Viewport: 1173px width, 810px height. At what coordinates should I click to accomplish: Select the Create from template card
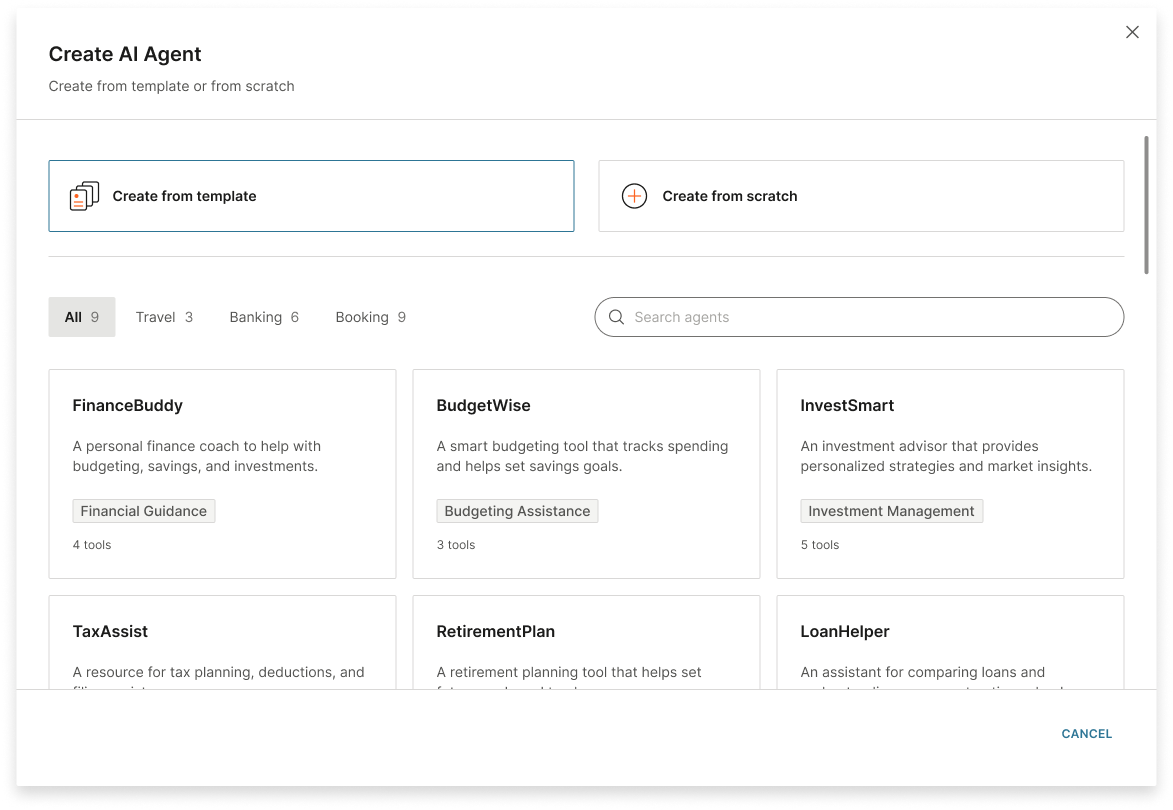click(x=311, y=195)
